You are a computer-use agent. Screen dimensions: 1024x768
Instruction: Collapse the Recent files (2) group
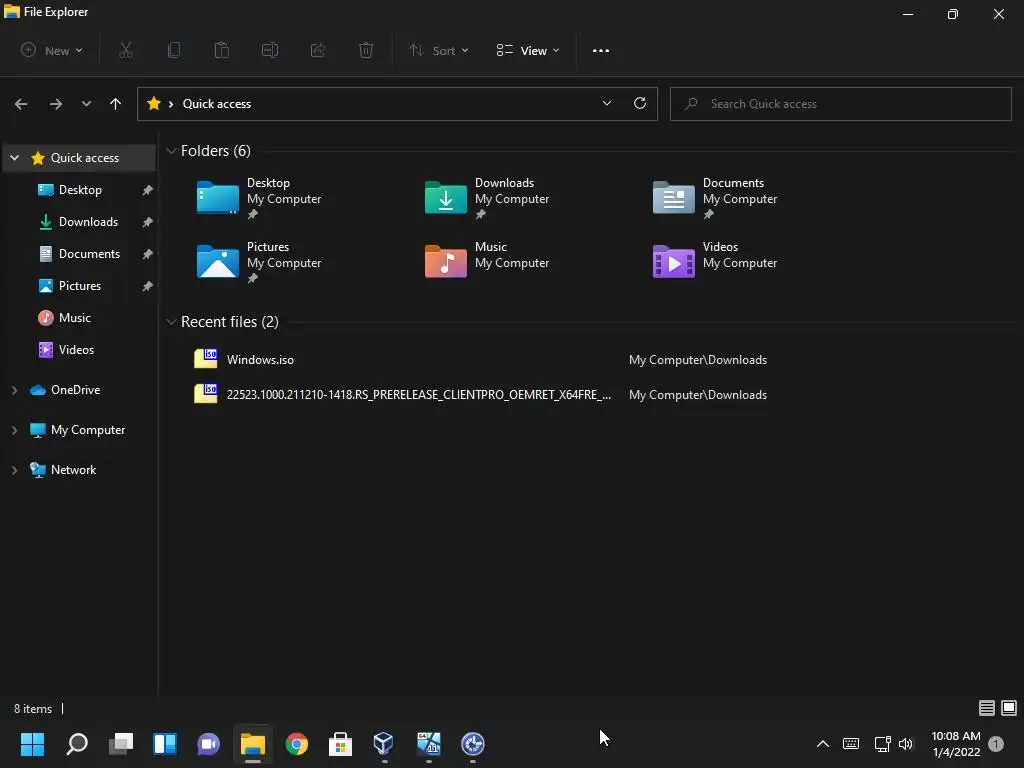(x=171, y=322)
